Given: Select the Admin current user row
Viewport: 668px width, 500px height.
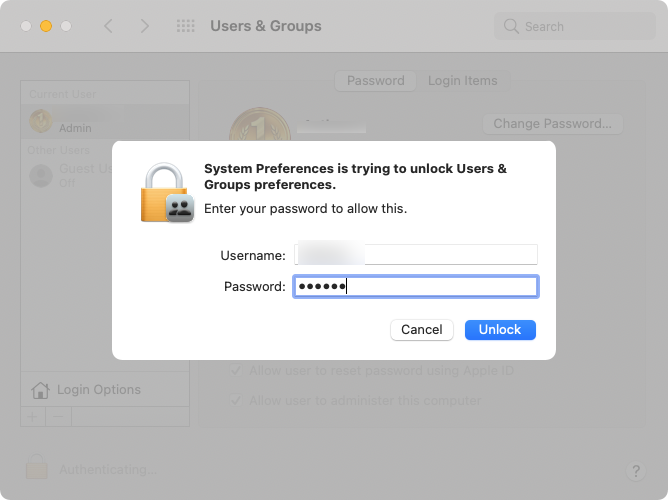Looking at the screenshot, I should pyautogui.click(x=105, y=121).
